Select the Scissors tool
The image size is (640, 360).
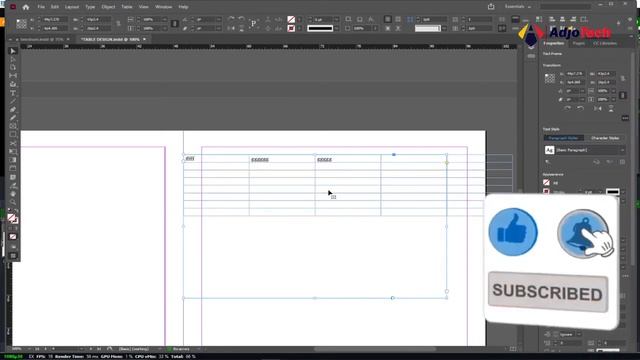[13, 143]
